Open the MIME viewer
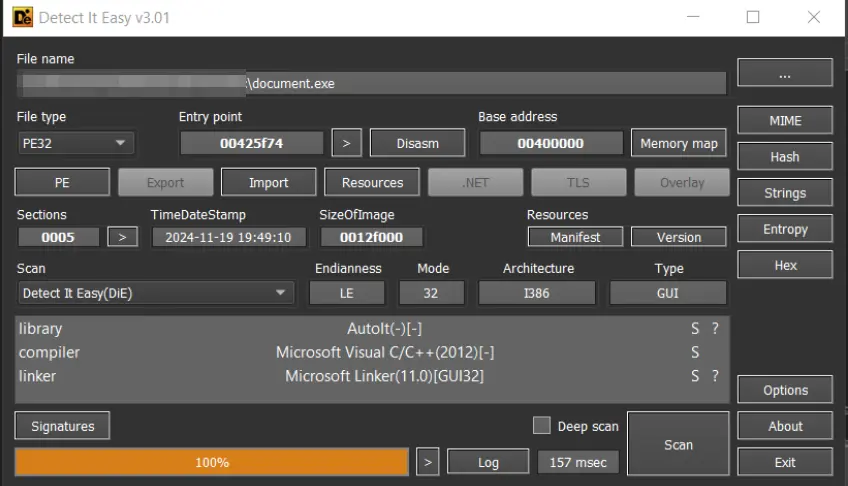 pos(785,121)
